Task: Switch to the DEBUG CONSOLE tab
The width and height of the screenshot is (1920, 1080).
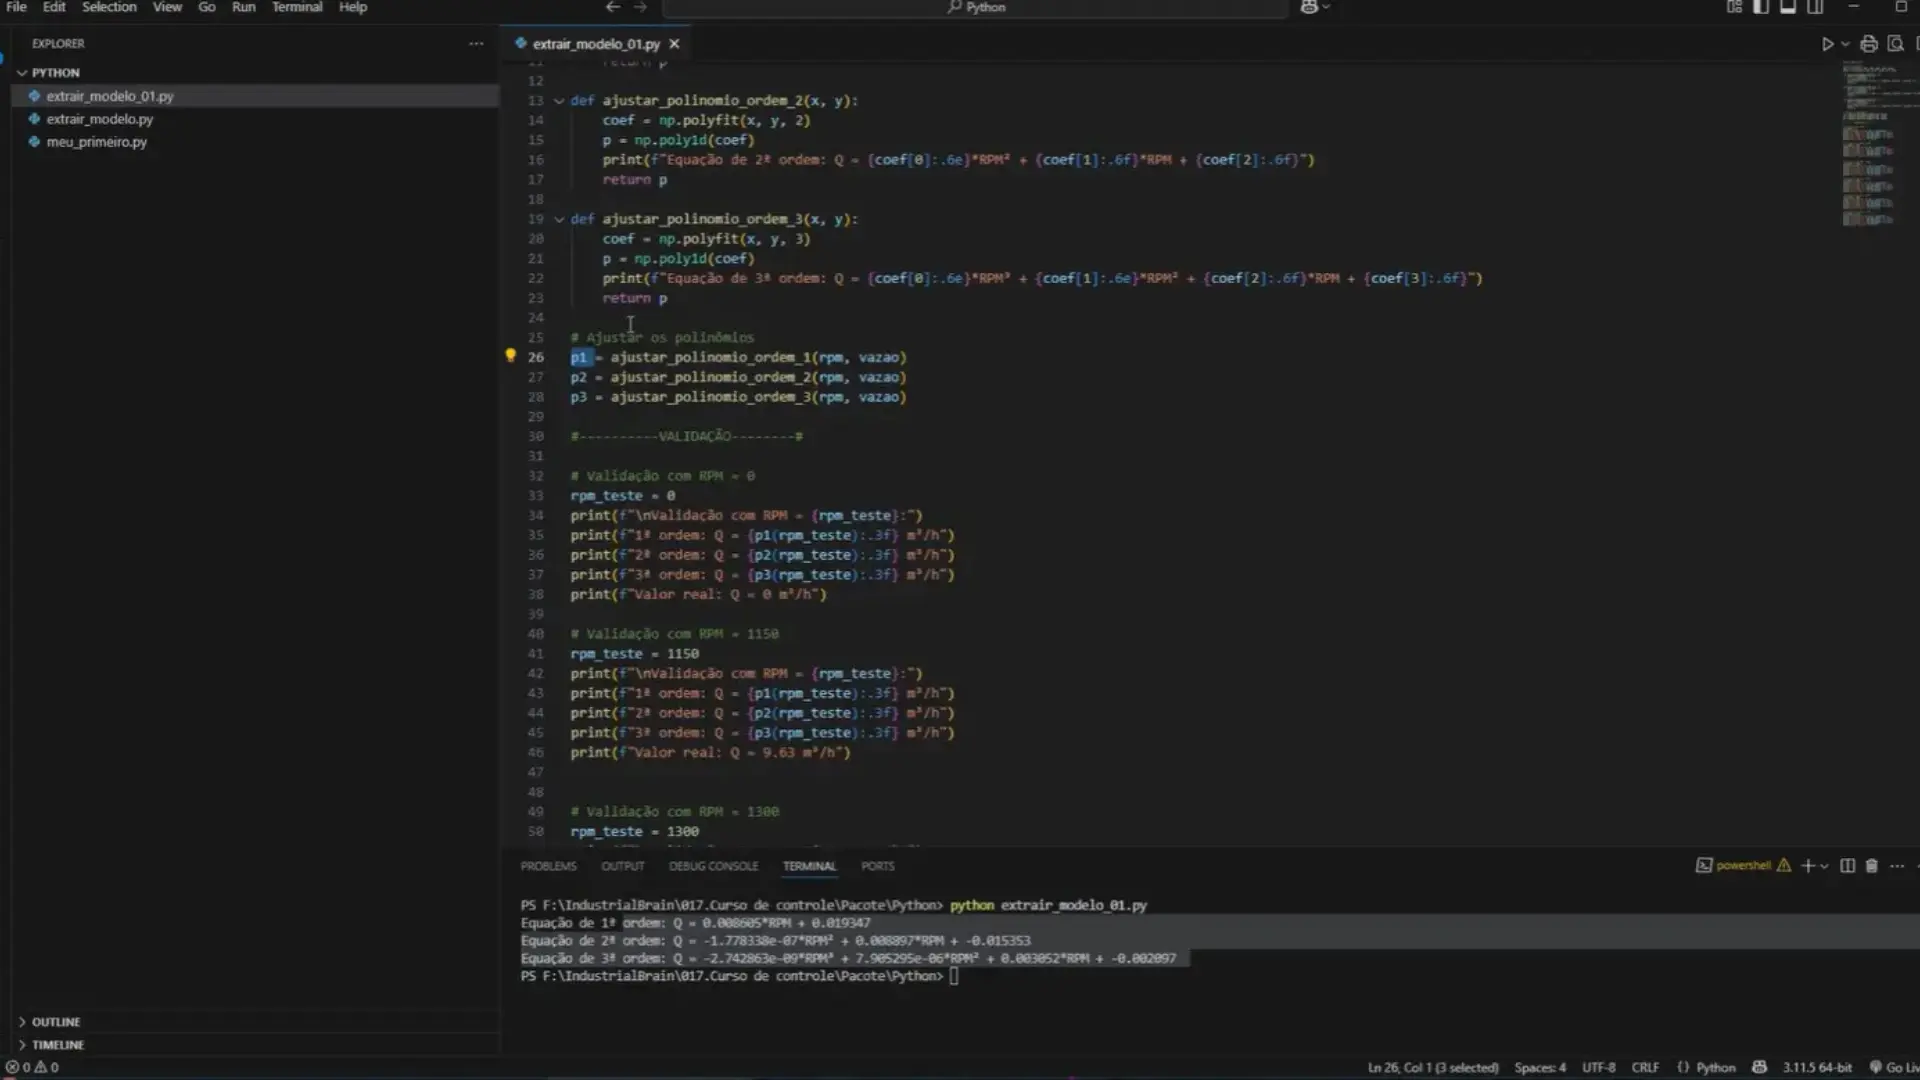Action: 713,866
